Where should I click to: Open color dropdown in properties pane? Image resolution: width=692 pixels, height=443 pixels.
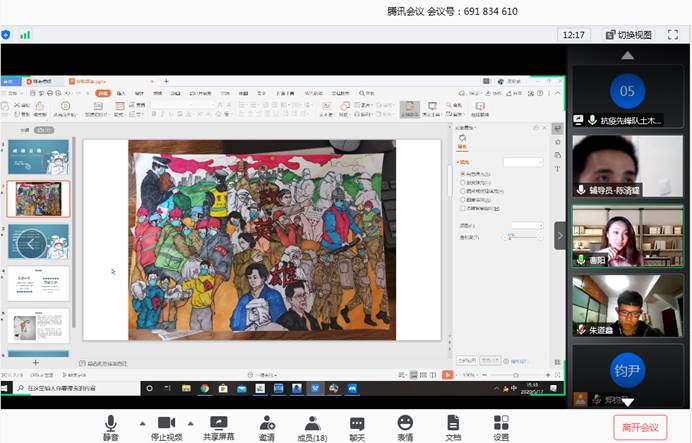527,226
